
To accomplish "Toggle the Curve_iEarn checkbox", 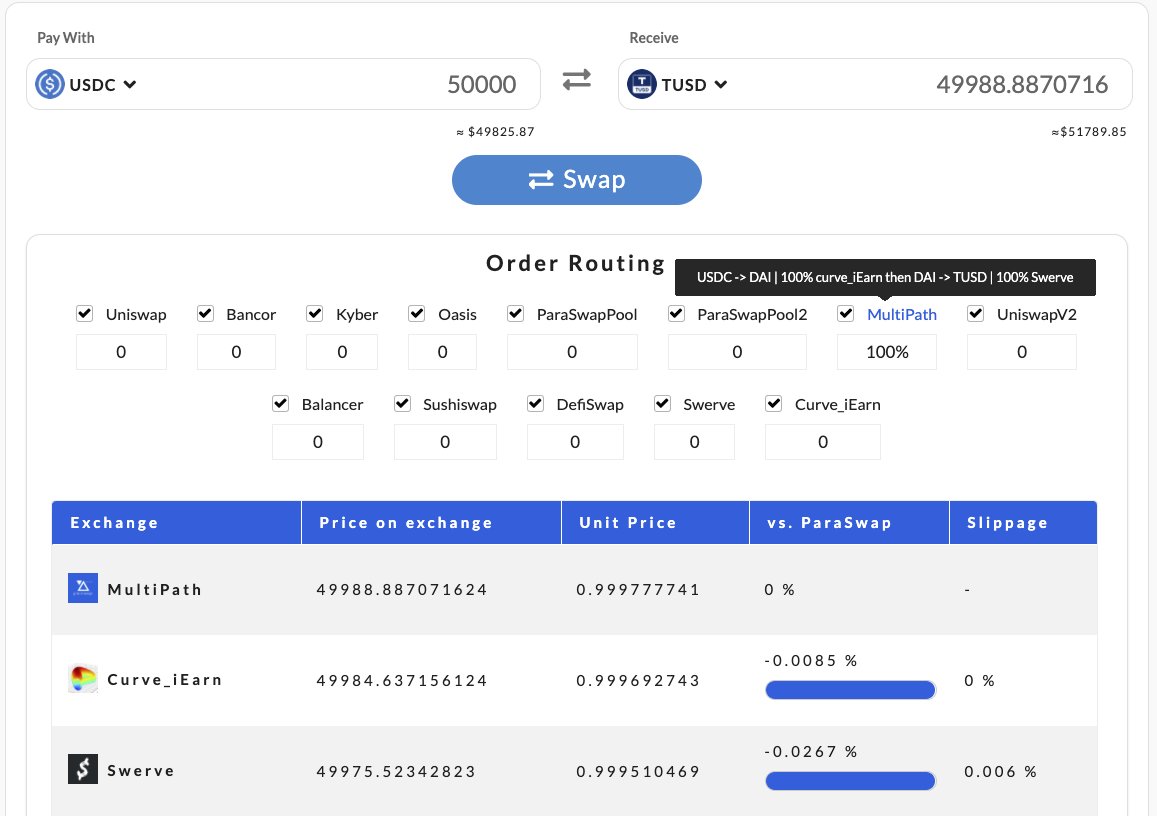I will click(x=773, y=403).
